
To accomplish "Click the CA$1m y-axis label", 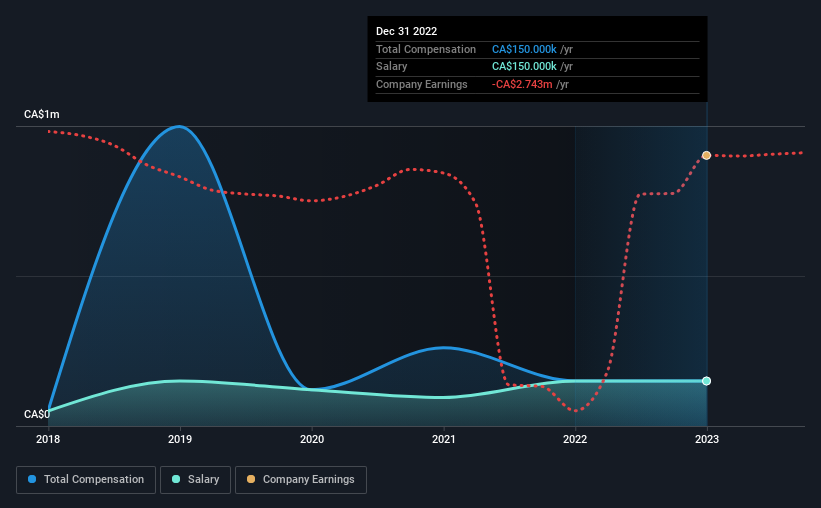I will tap(42, 115).
